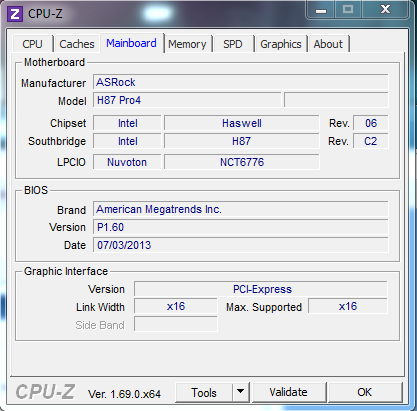Select the Mainboard tab
The image size is (417, 411).
pos(131,43)
